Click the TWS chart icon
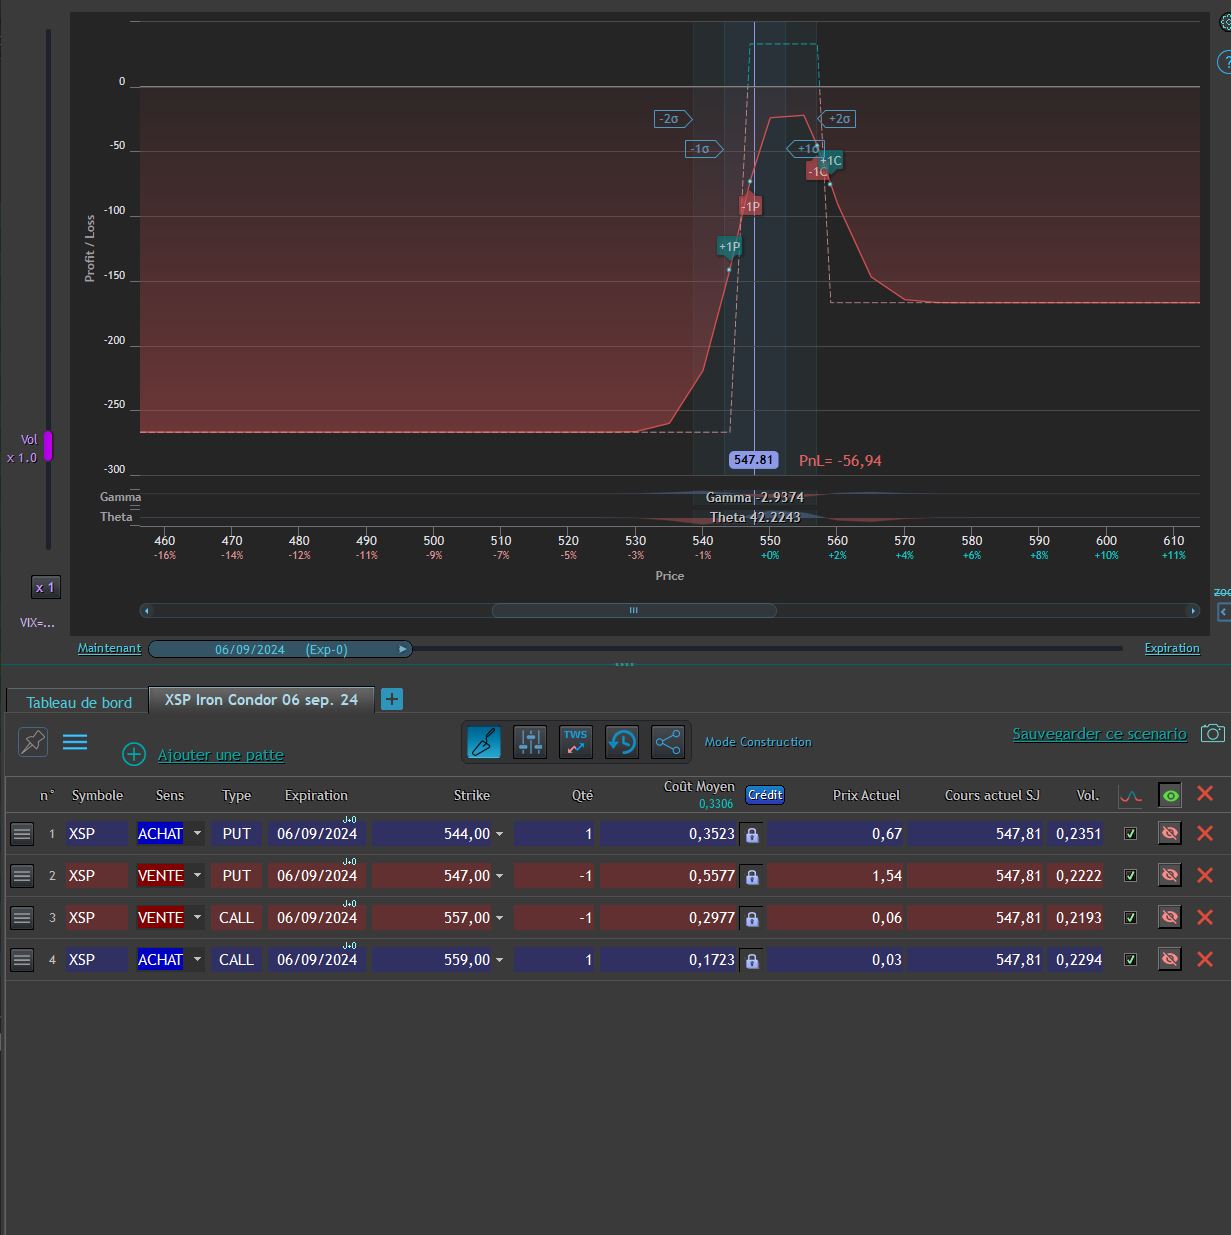Screen dimensions: 1231x1235 [x=576, y=742]
